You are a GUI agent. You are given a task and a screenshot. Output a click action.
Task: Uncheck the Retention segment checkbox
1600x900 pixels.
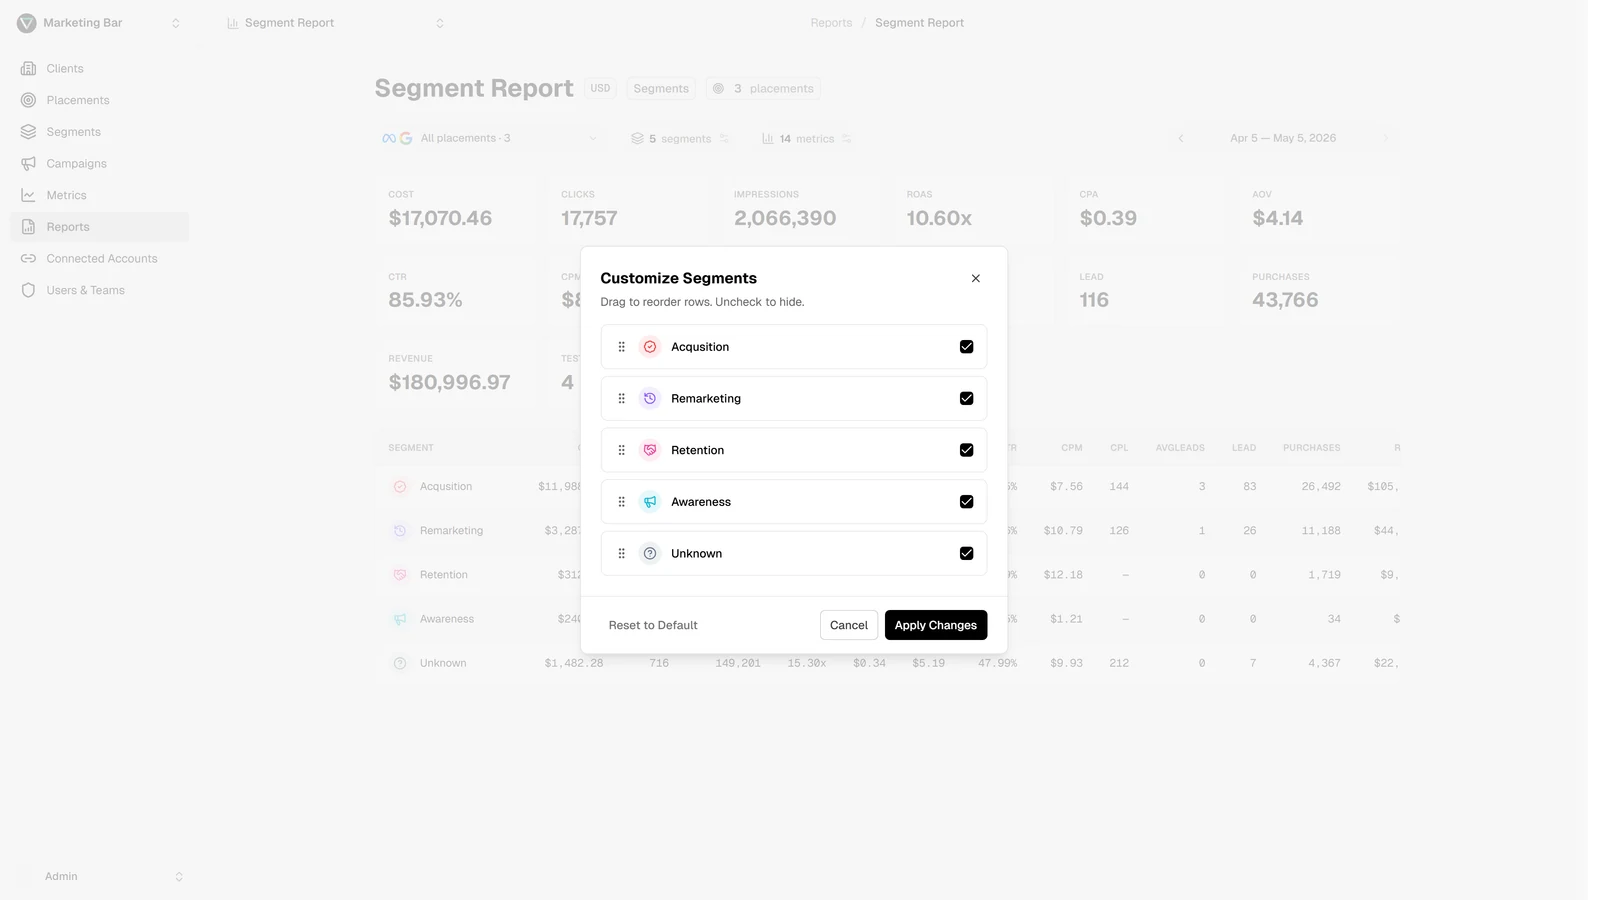point(966,450)
